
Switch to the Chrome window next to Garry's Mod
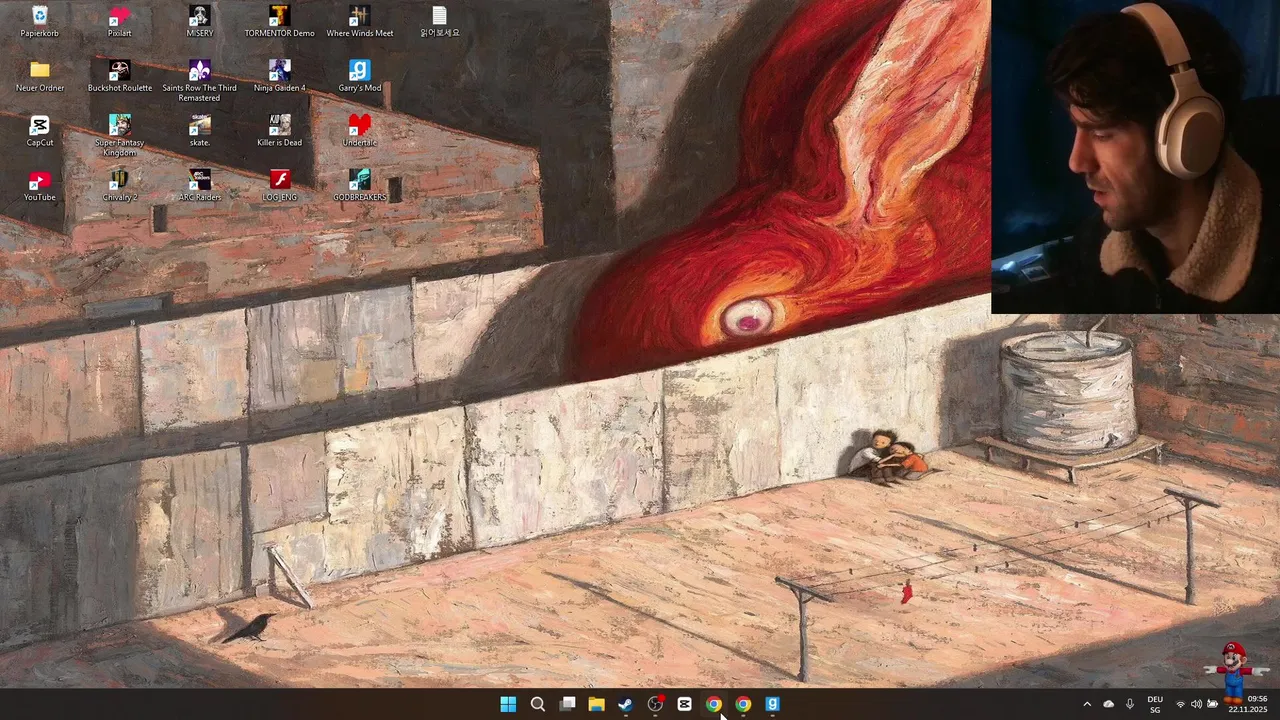coord(743,704)
